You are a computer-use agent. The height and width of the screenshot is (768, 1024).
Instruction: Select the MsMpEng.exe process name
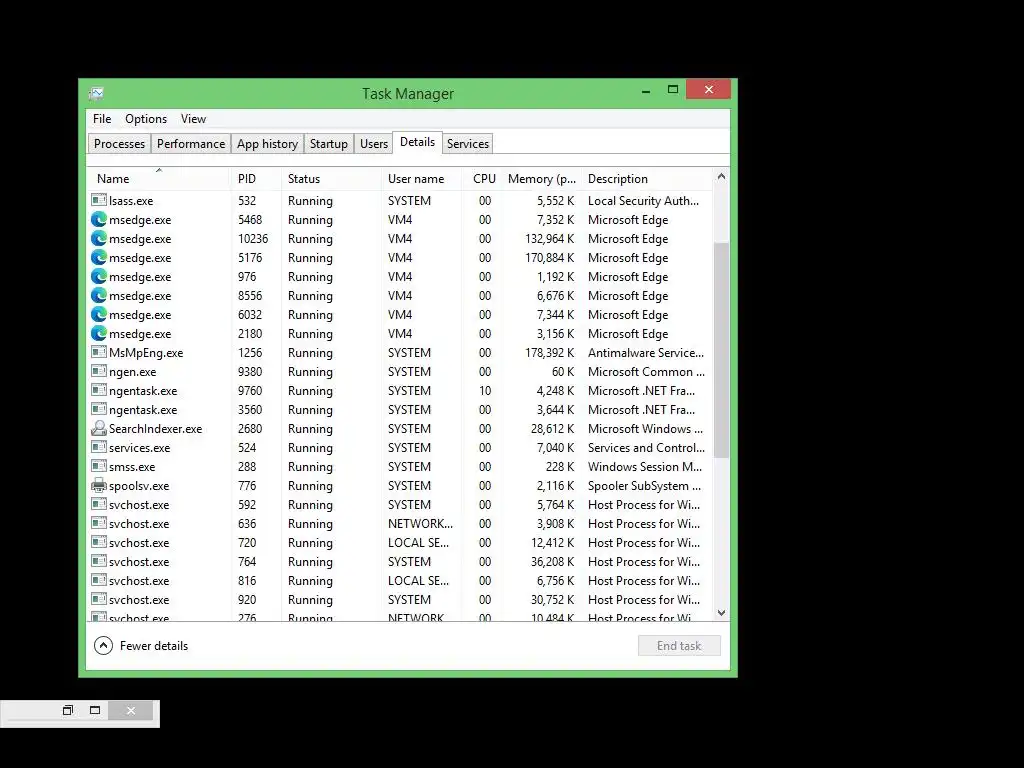(x=146, y=353)
